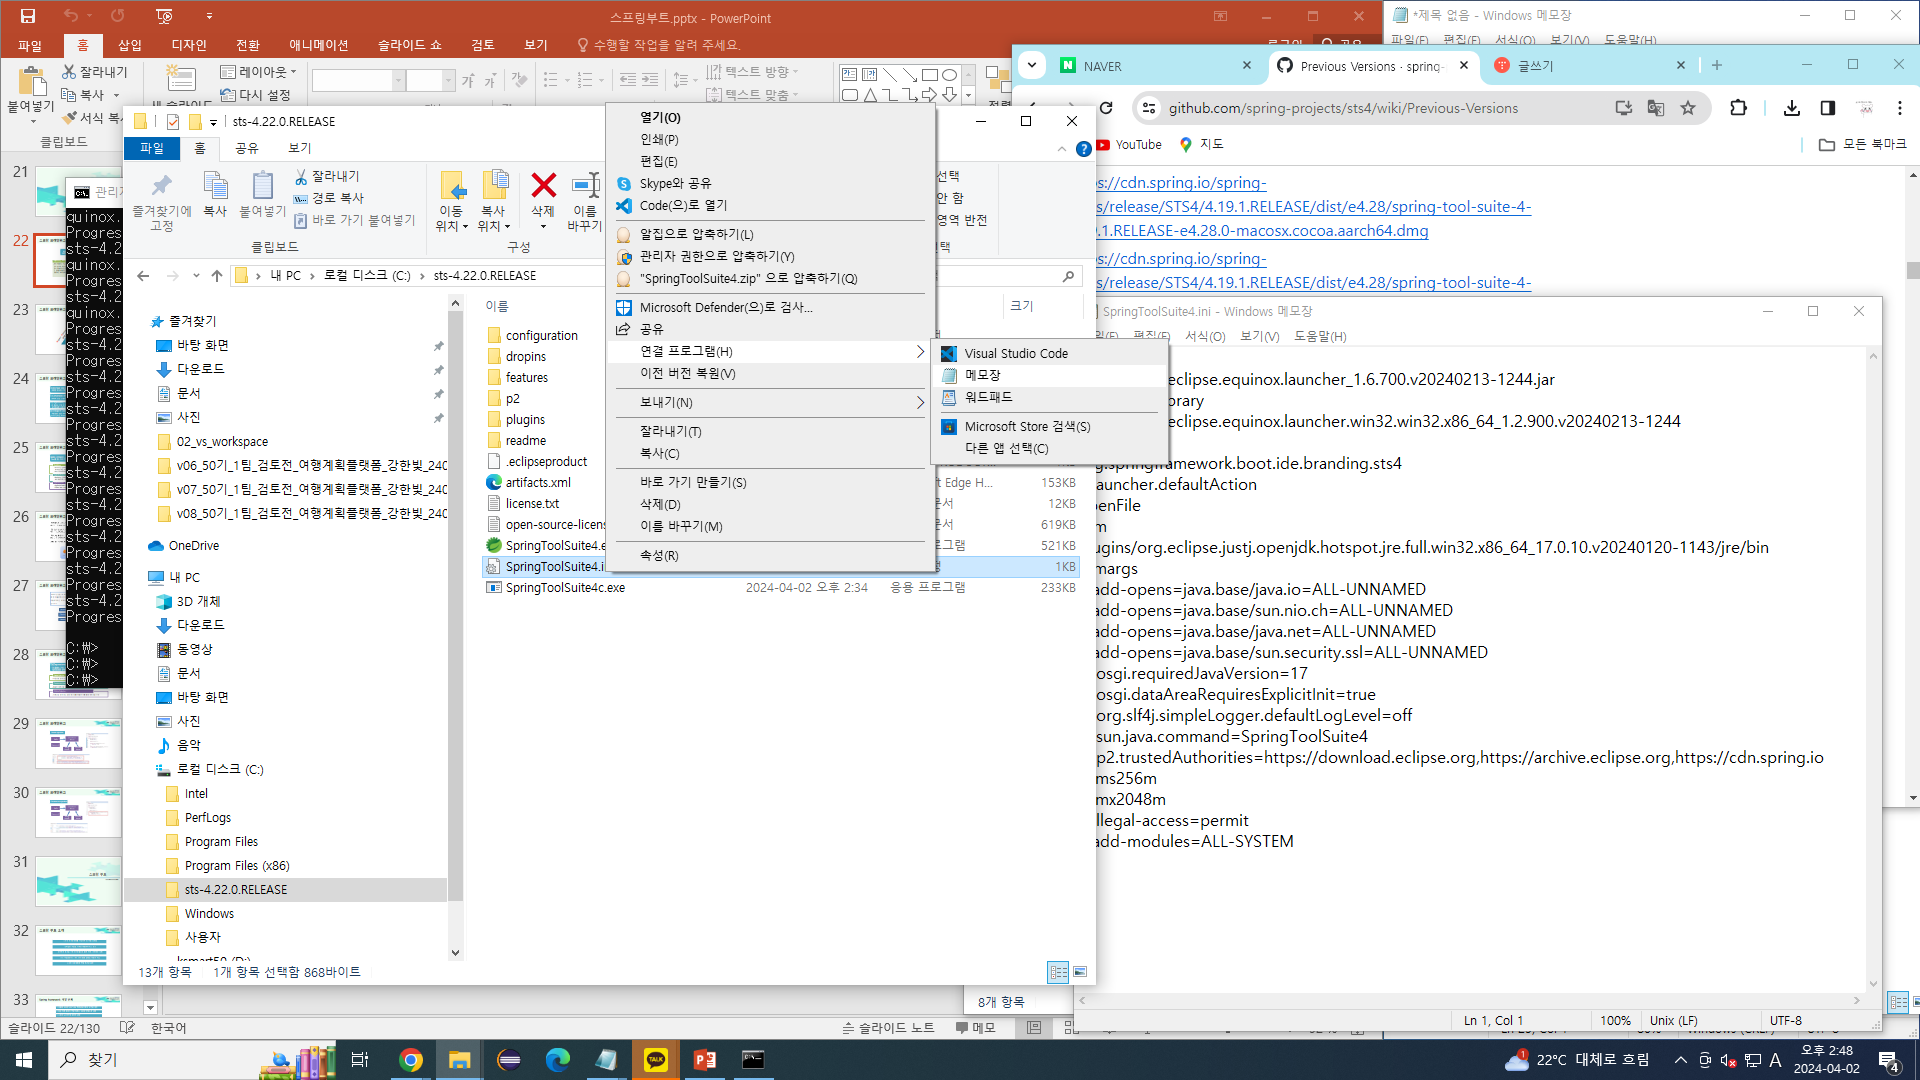Click the red Delete (삭제) icon in Explorer ribbon
The height and width of the screenshot is (1080, 1920).
coord(543,186)
